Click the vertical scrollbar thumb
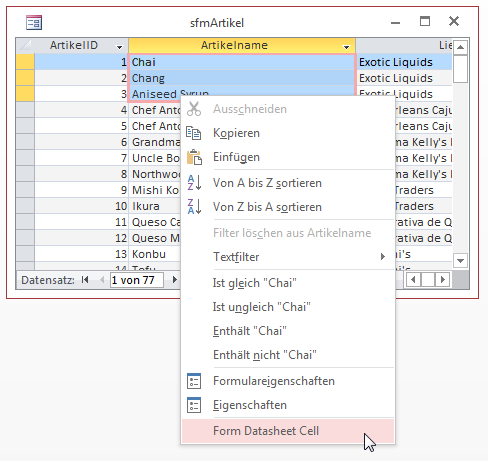Viewport: 488px width, 461px height. [x=461, y=69]
